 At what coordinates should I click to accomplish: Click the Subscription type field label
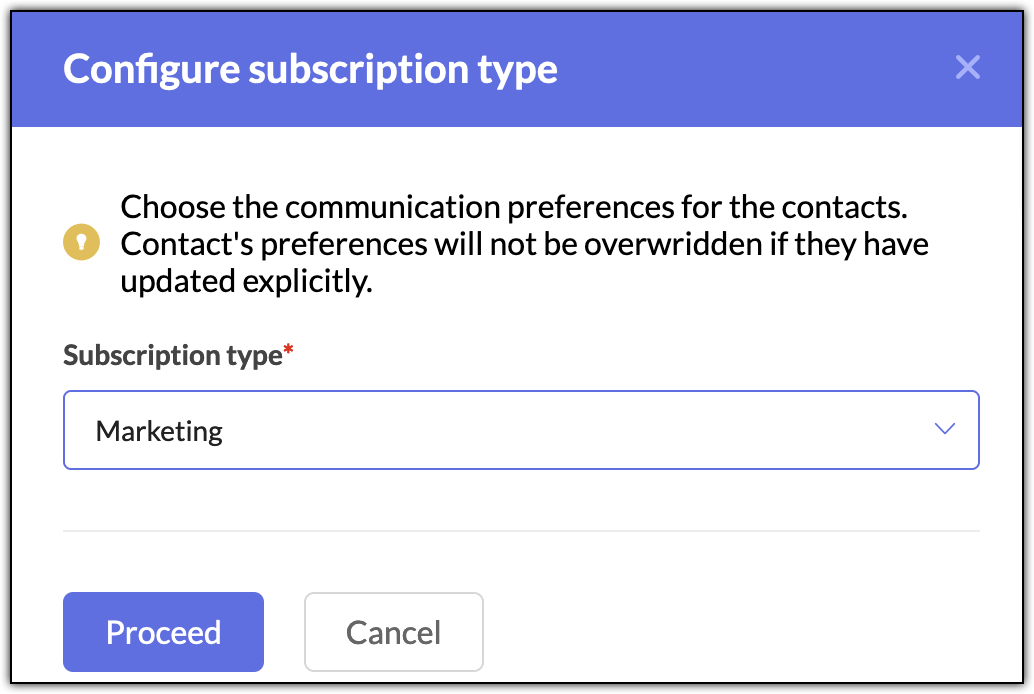point(172,356)
